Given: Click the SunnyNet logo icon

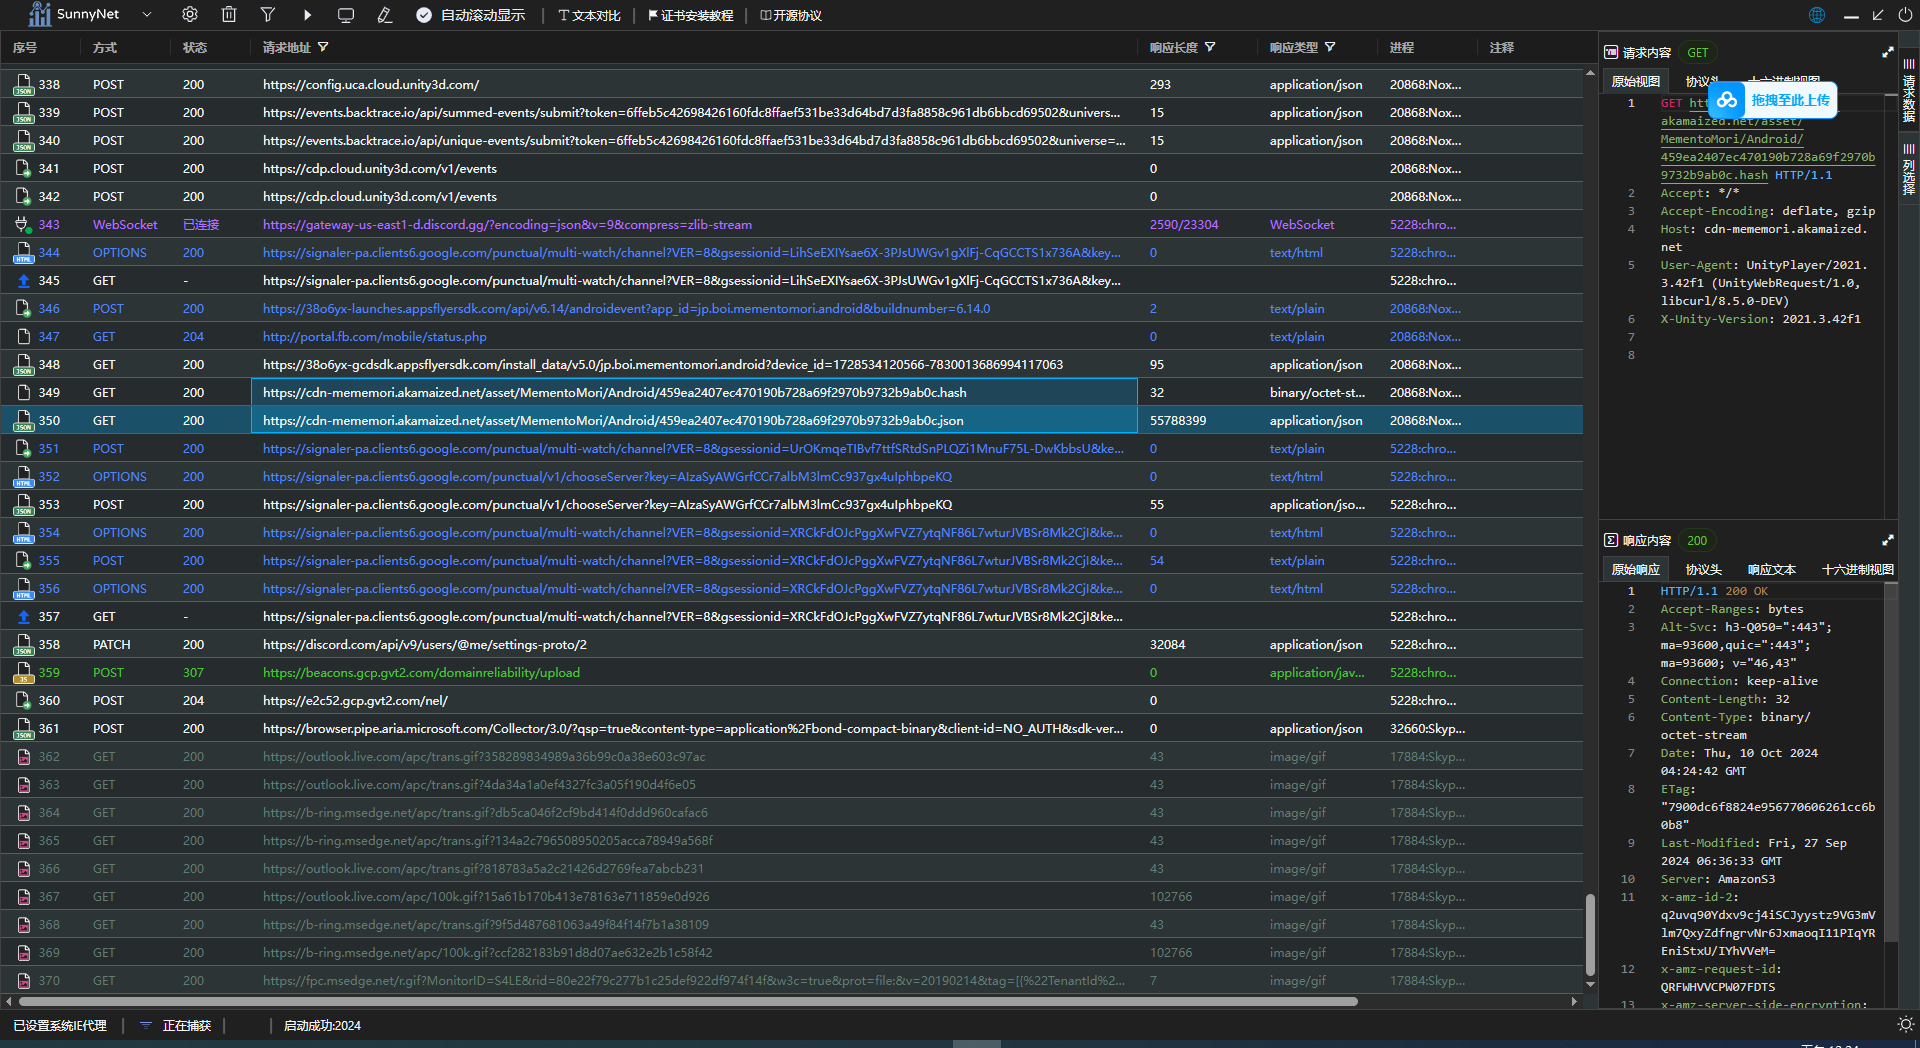Looking at the screenshot, I should (x=40, y=14).
